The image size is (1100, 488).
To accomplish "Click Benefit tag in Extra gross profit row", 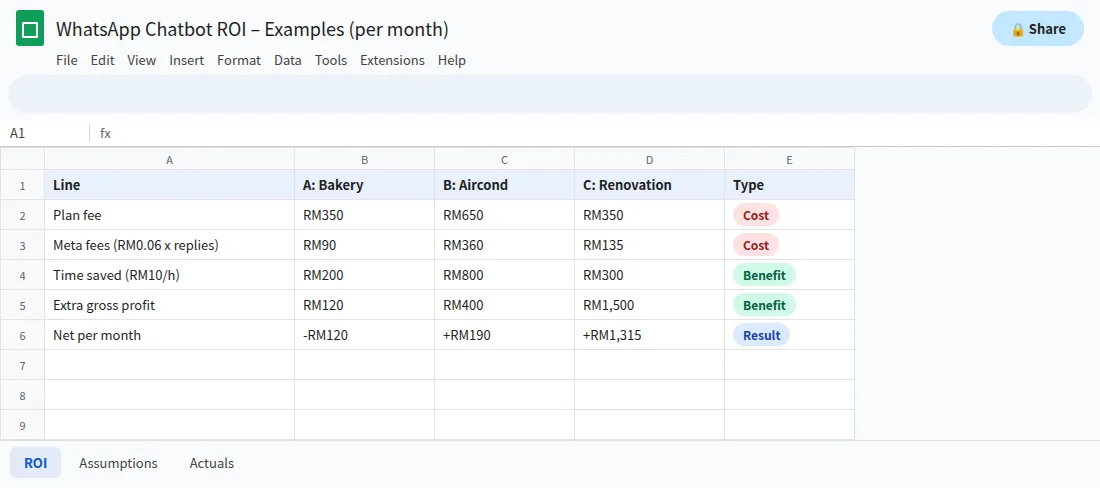I will click(x=764, y=305).
